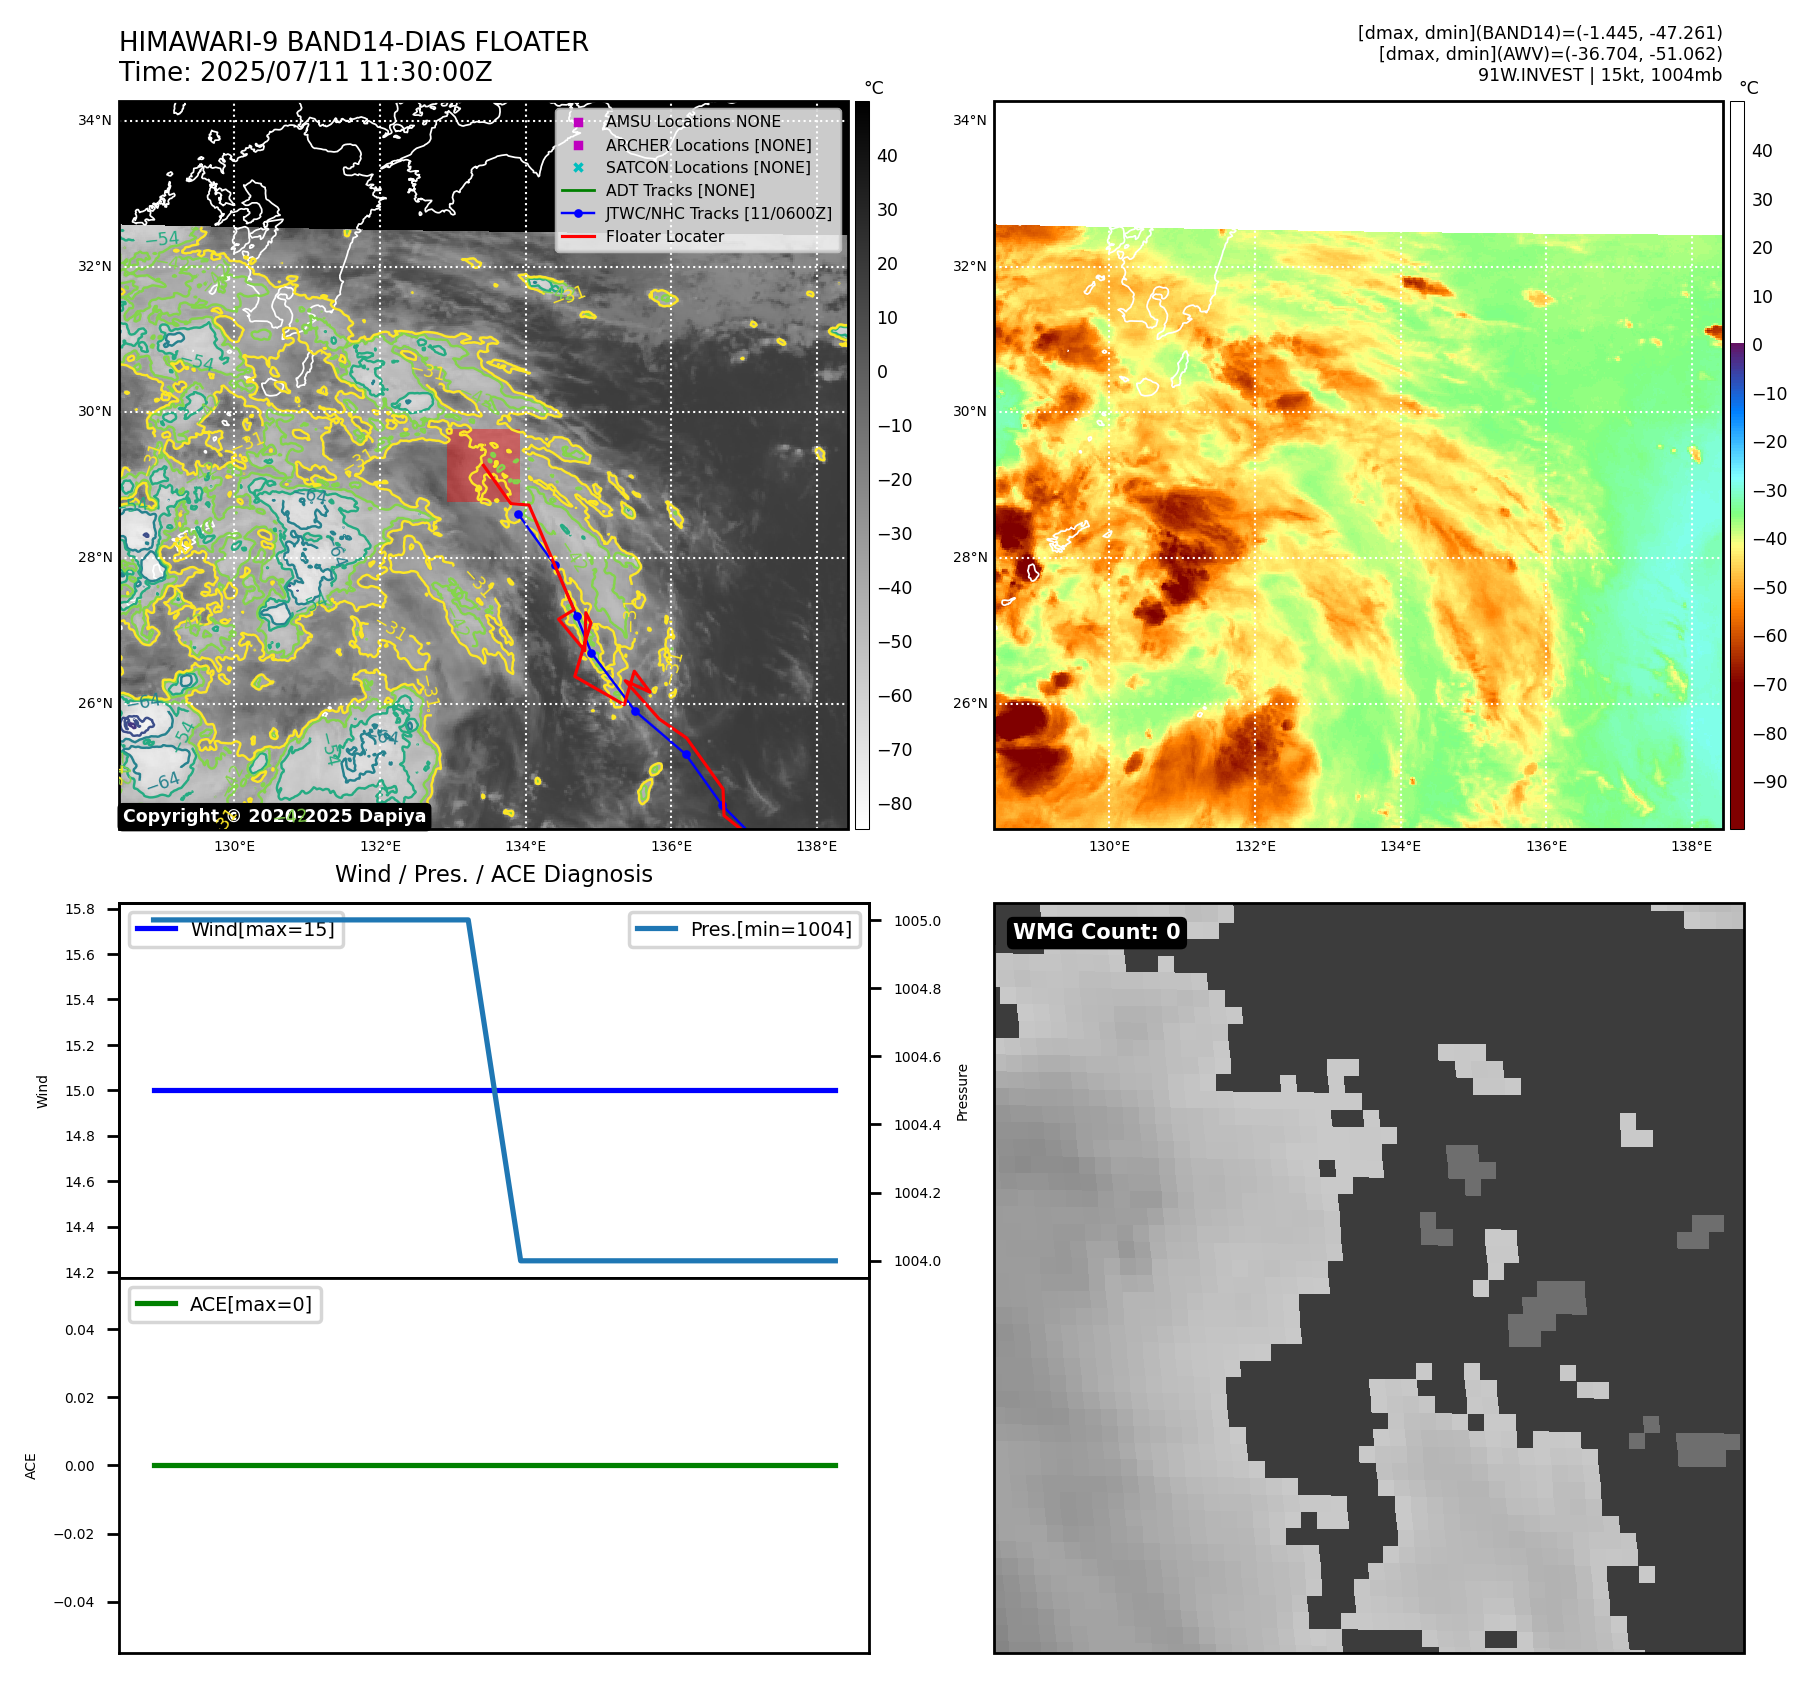Click the 1004.0 pressure axis tick label
Screen dimensions: 1813x1690
pos(917,1262)
